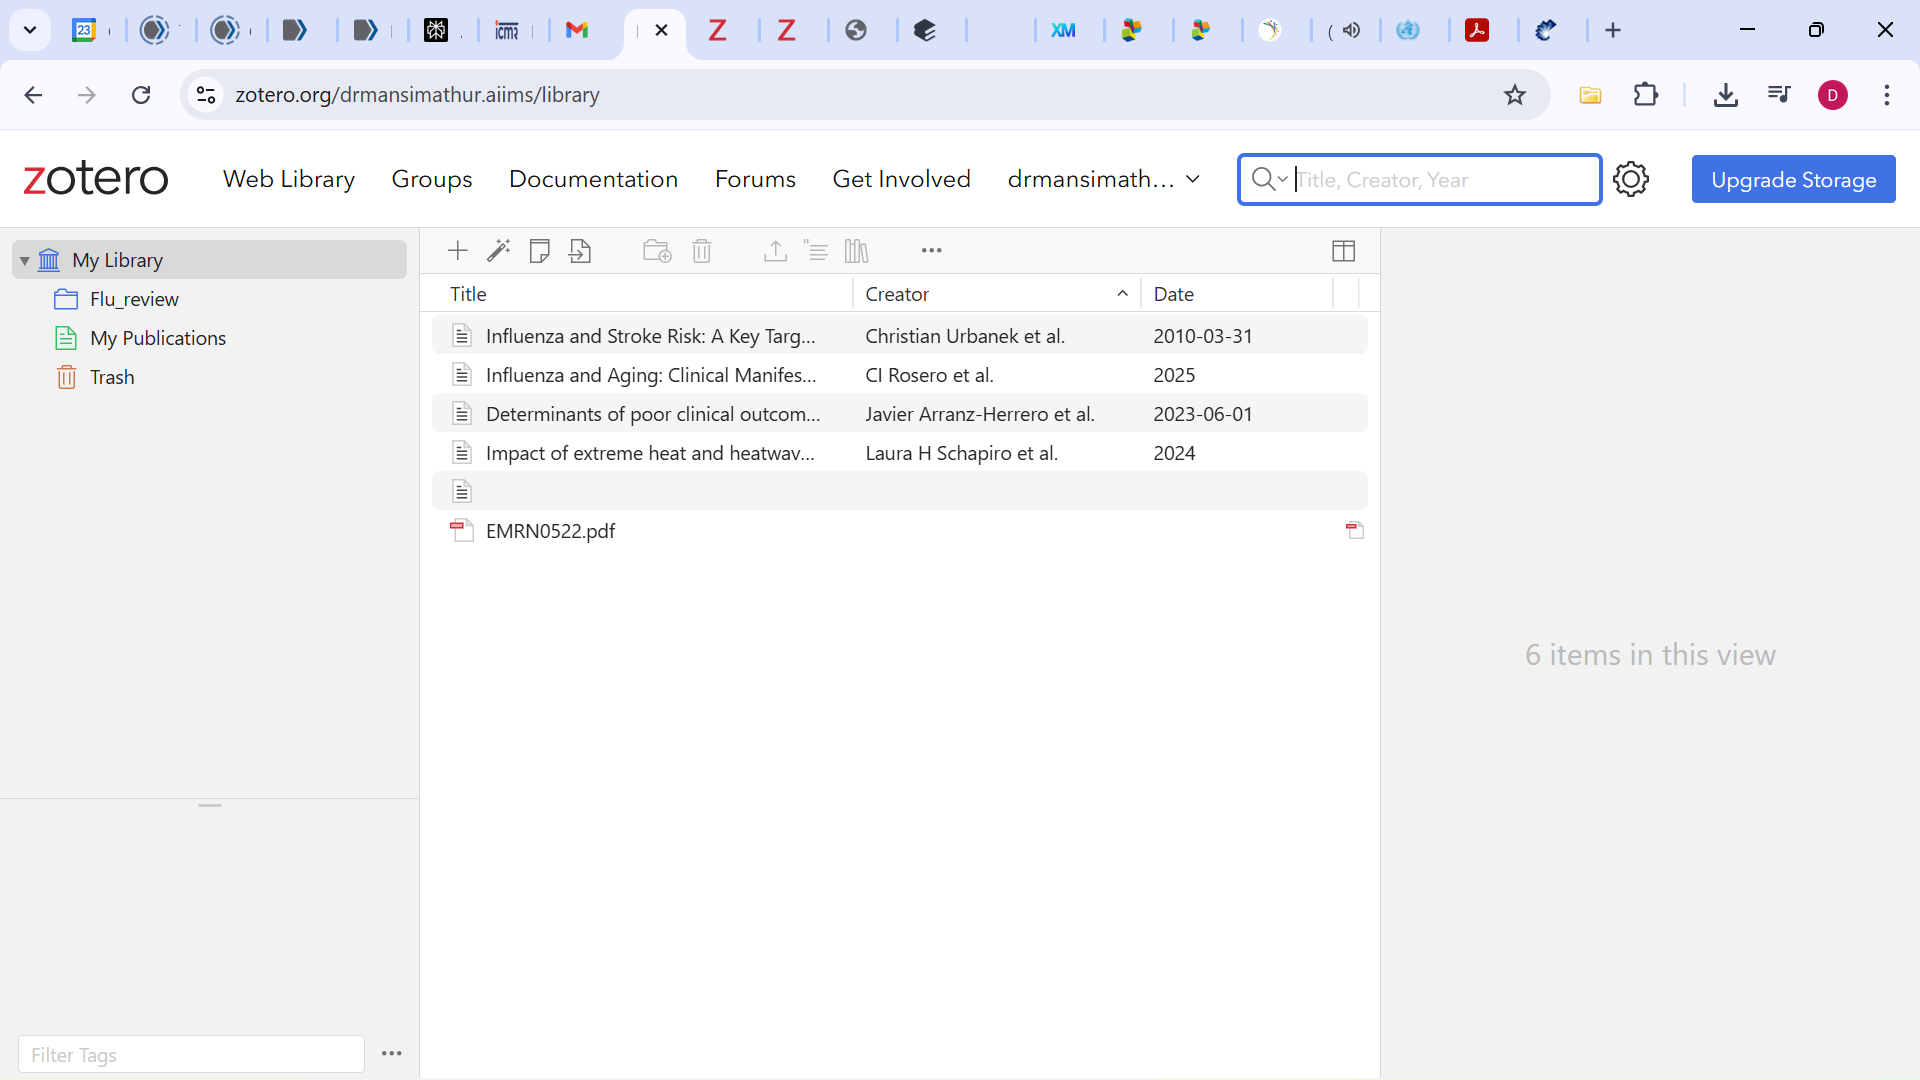The width and height of the screenshot is (1920, 1080).
Task: Collapse the My Library tree
Action: coord(25,261)
